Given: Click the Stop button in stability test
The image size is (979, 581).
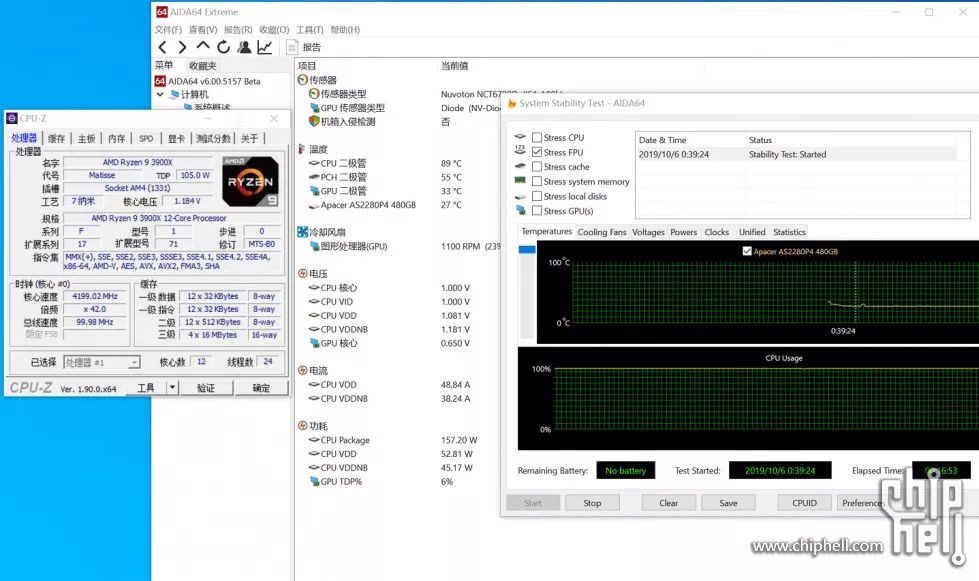Looking at the screenshot, I should 592,503.
